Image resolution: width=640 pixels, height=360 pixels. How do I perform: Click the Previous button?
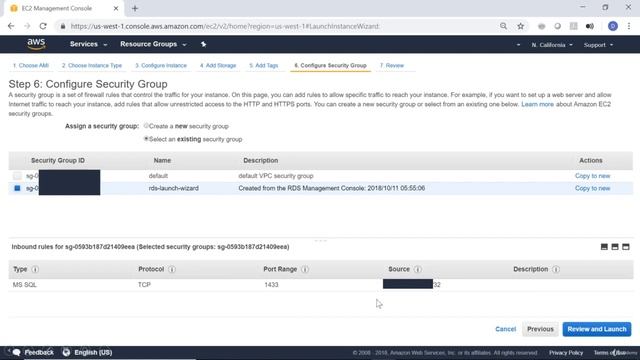pyautogui.click(x=540, y=329)
